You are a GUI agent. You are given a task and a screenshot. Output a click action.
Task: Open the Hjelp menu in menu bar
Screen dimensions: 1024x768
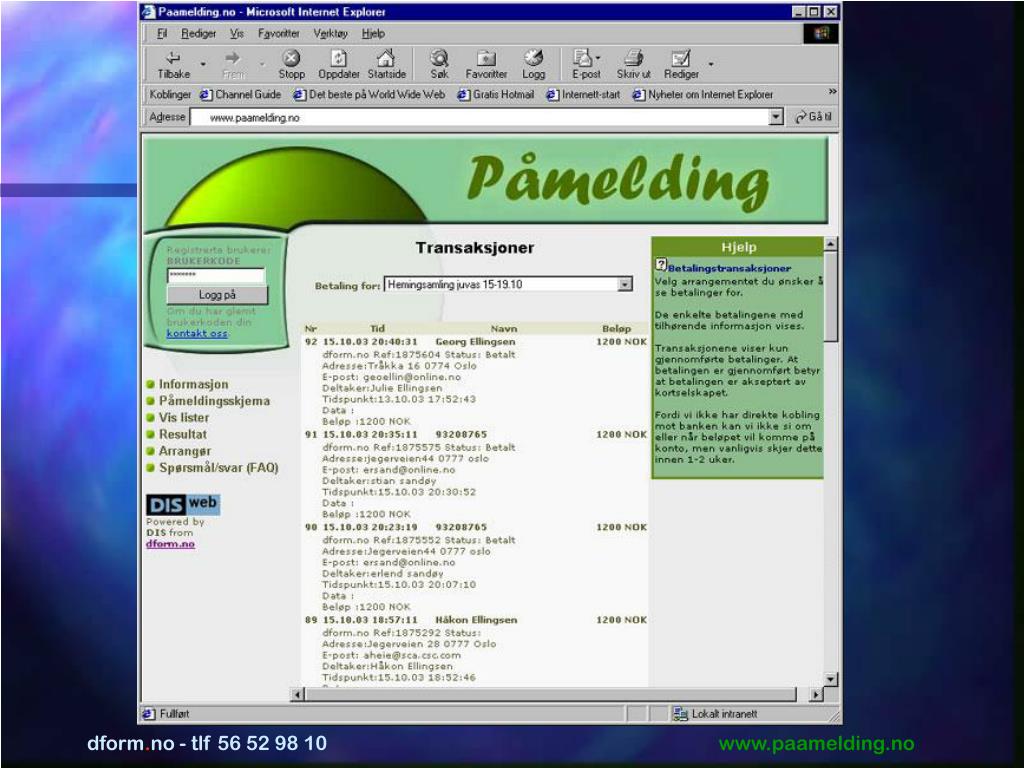tap(373, 33)
